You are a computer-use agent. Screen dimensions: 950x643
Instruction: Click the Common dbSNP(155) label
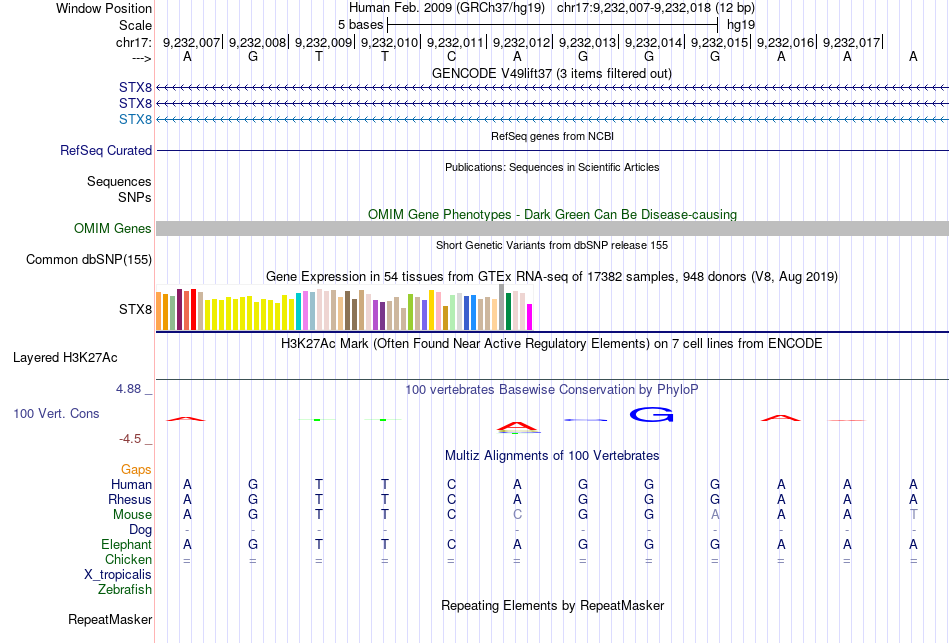[89, 259]
